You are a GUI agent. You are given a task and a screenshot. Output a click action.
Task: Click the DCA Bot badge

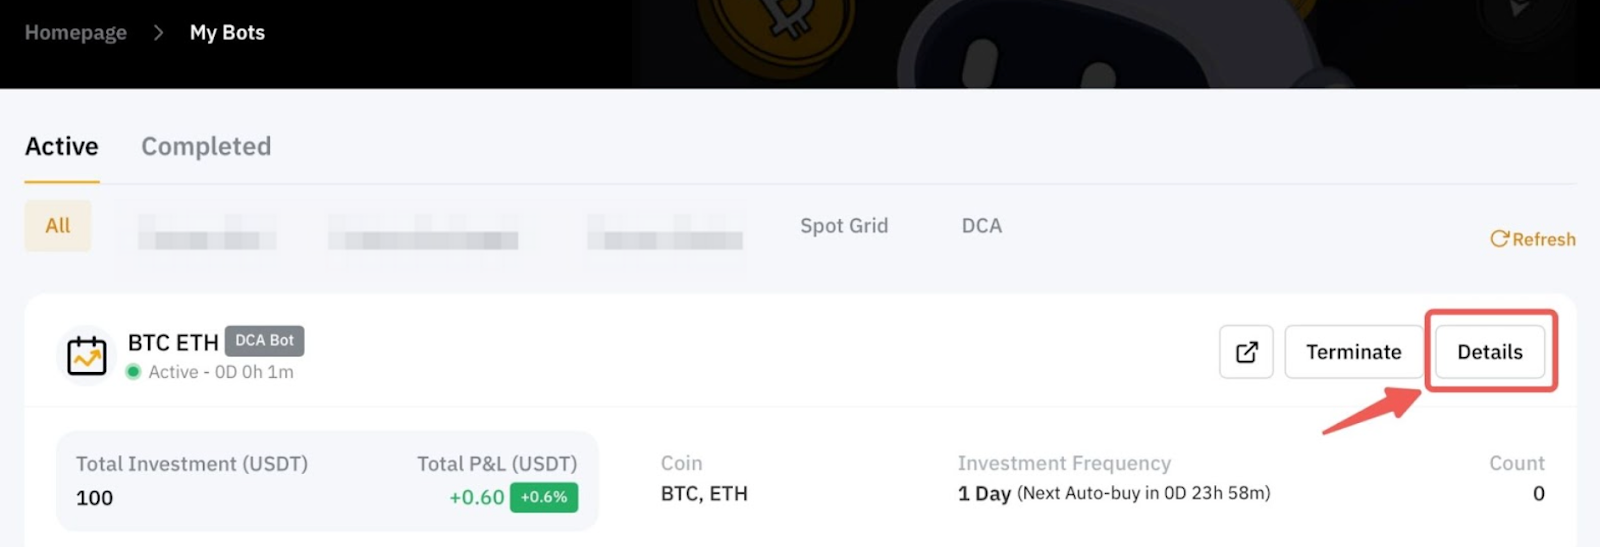point(264,341)
